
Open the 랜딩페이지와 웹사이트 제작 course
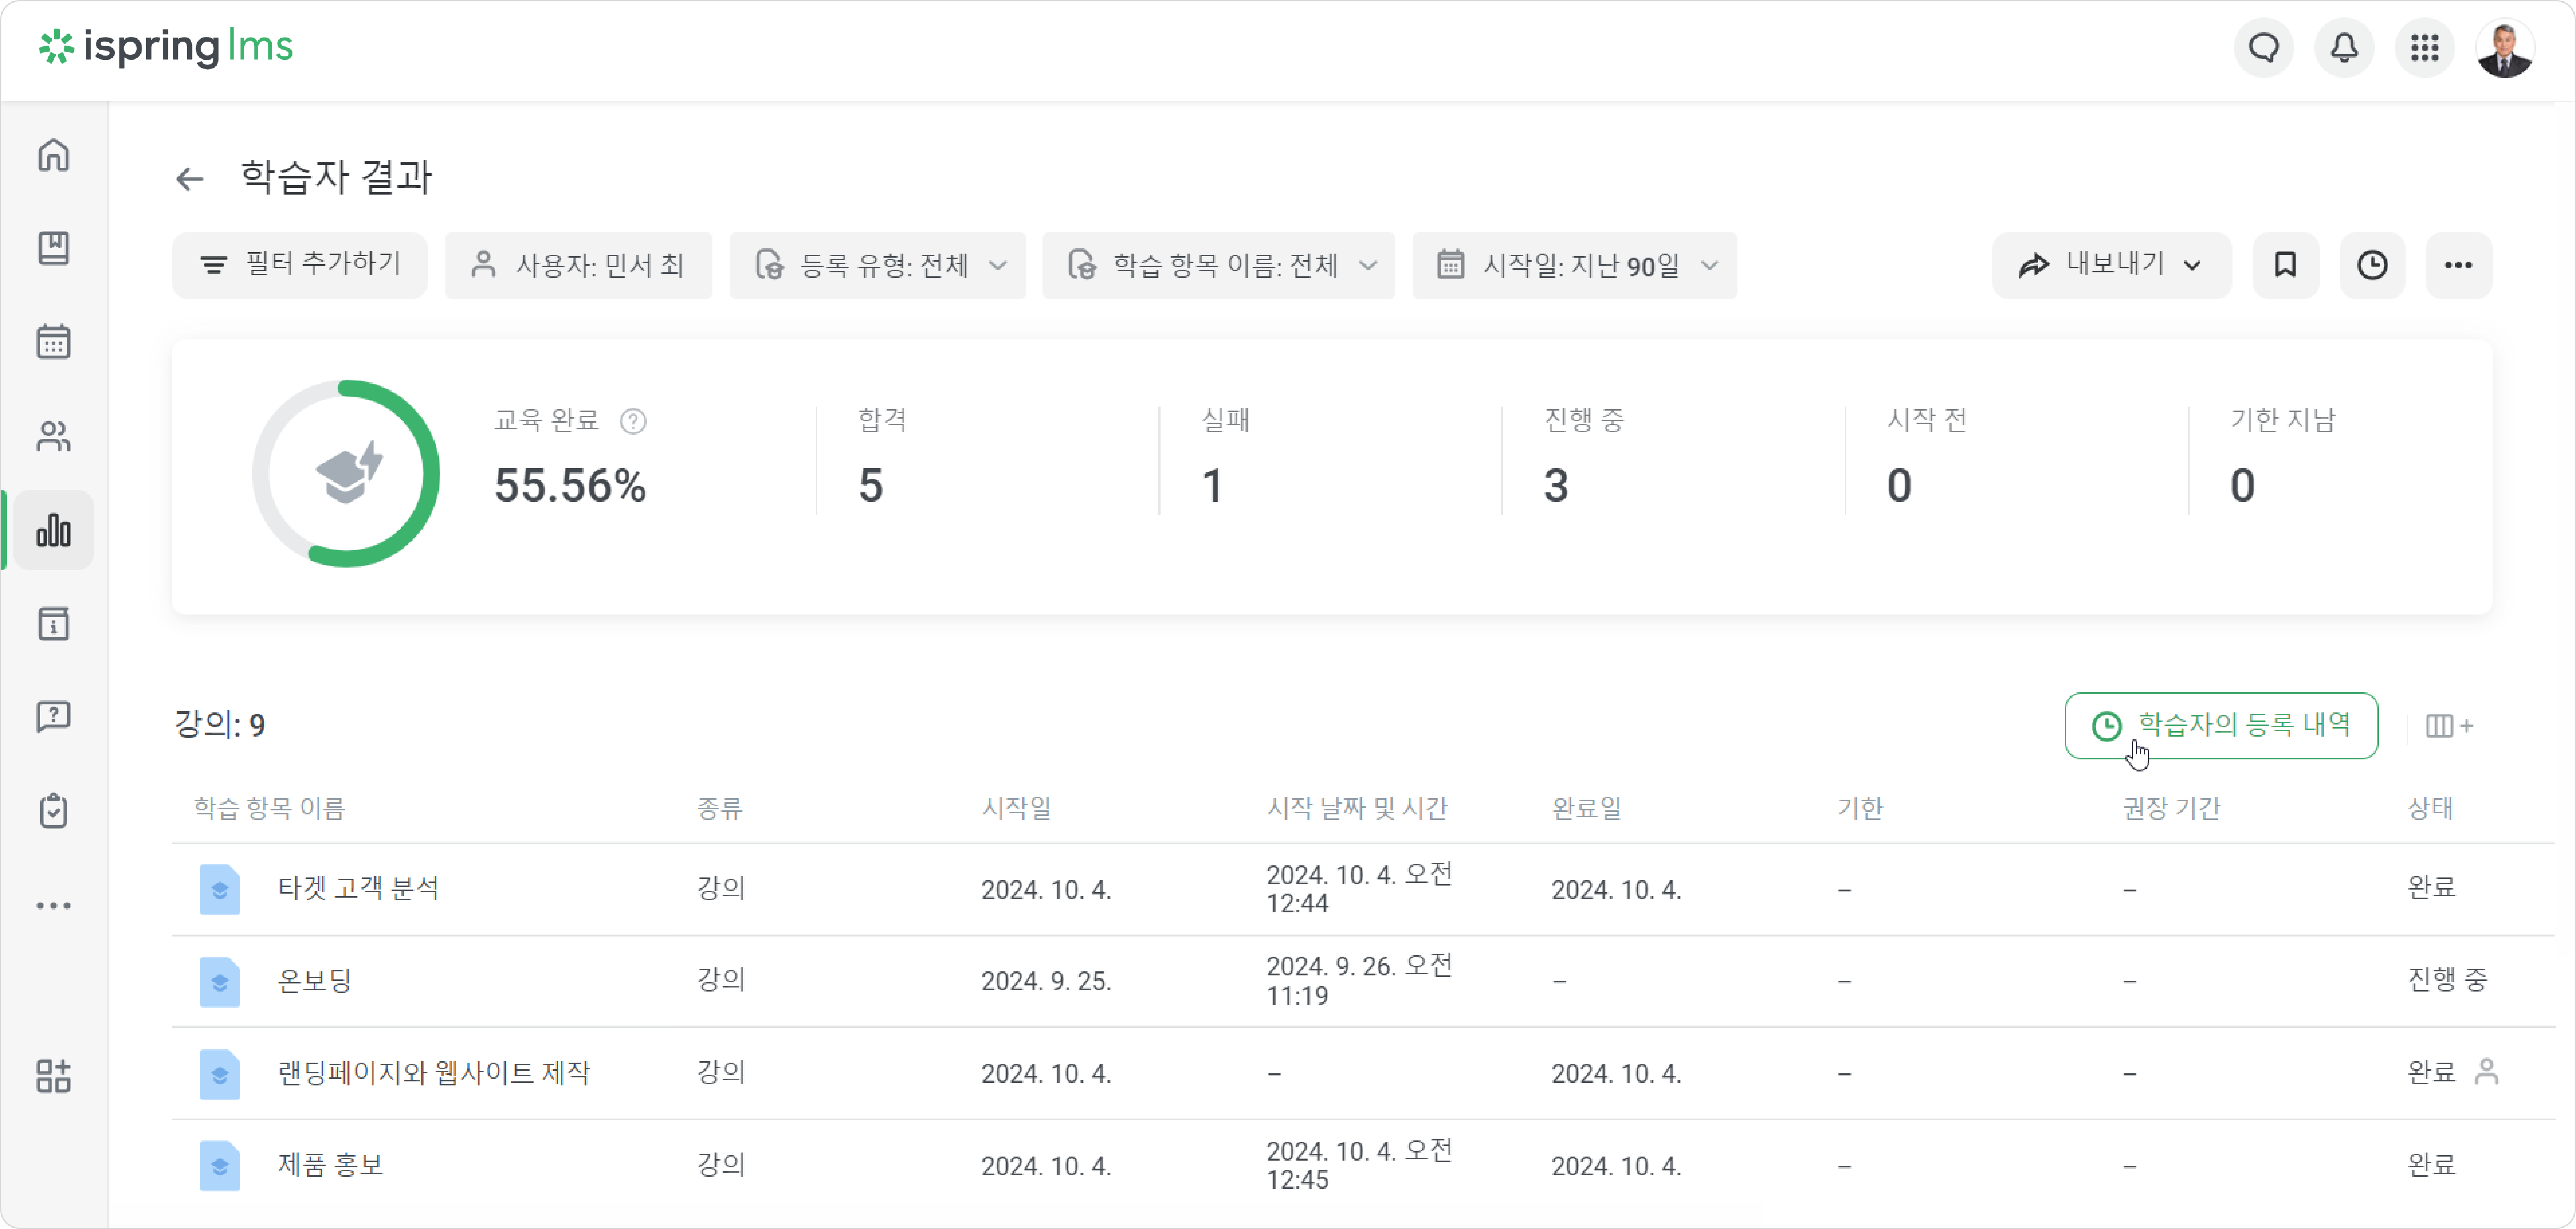click(434, 1073)
